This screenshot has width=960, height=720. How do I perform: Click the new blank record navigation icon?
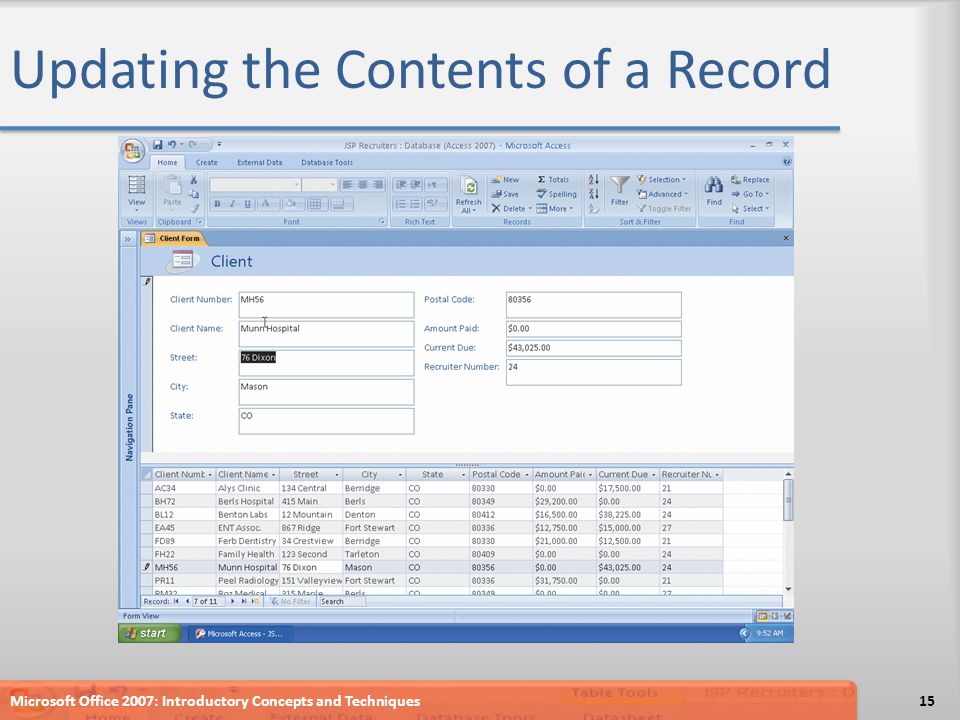tap(255, 601)
